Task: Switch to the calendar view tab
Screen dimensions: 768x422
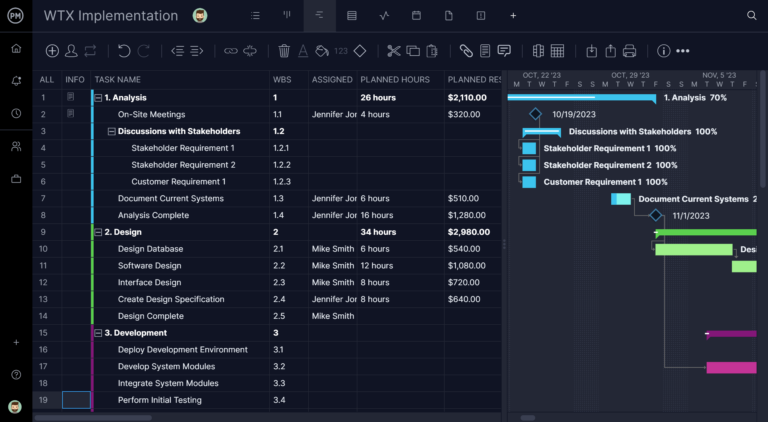Action: tap(416, 16)
